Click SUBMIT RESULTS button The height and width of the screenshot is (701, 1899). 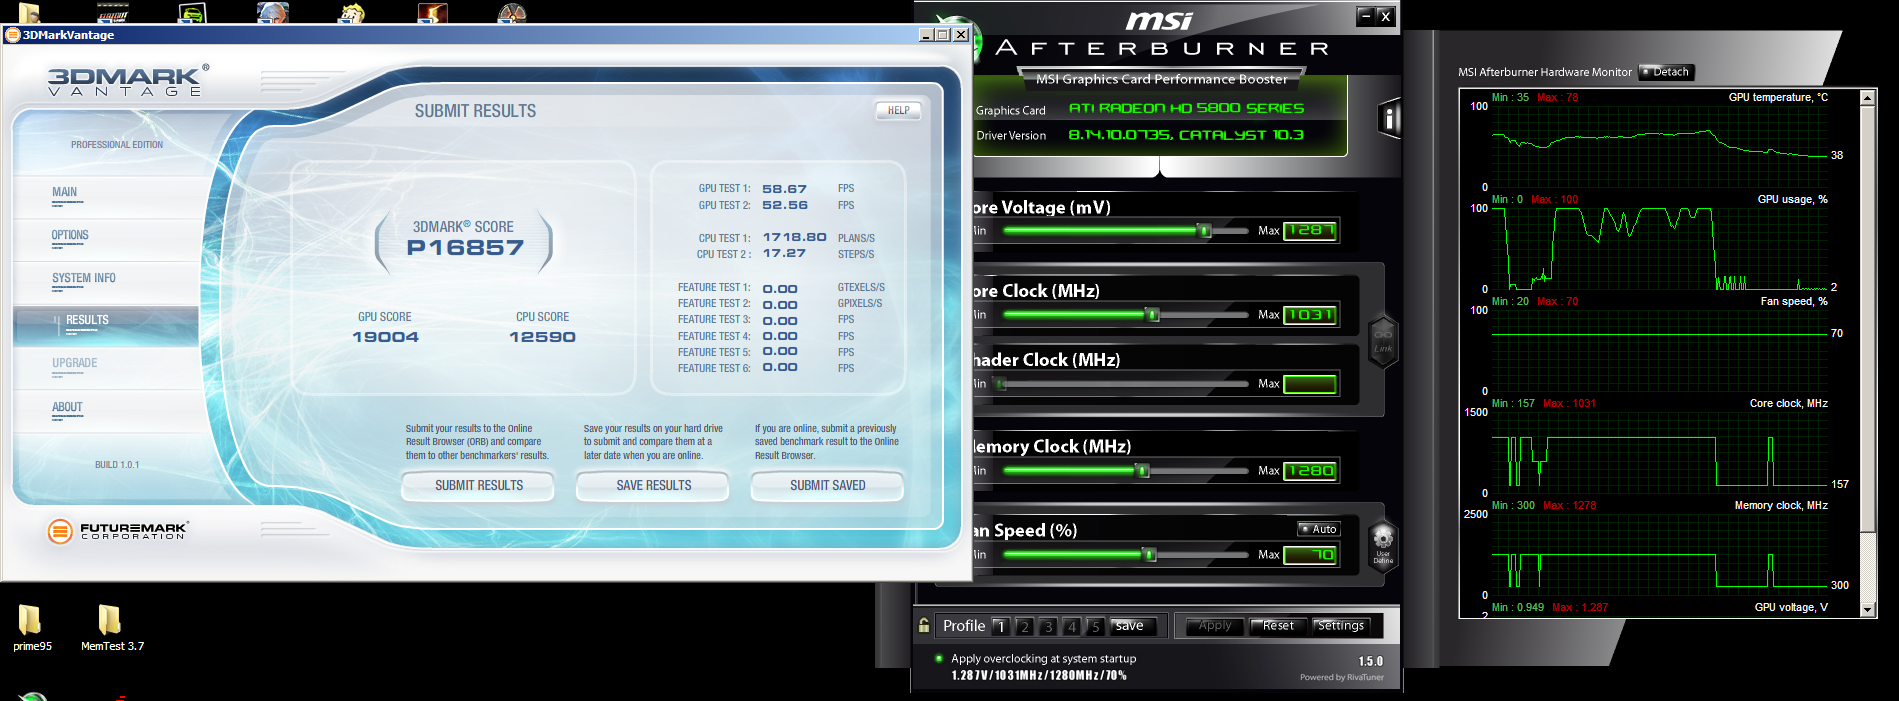click(478, 486)
